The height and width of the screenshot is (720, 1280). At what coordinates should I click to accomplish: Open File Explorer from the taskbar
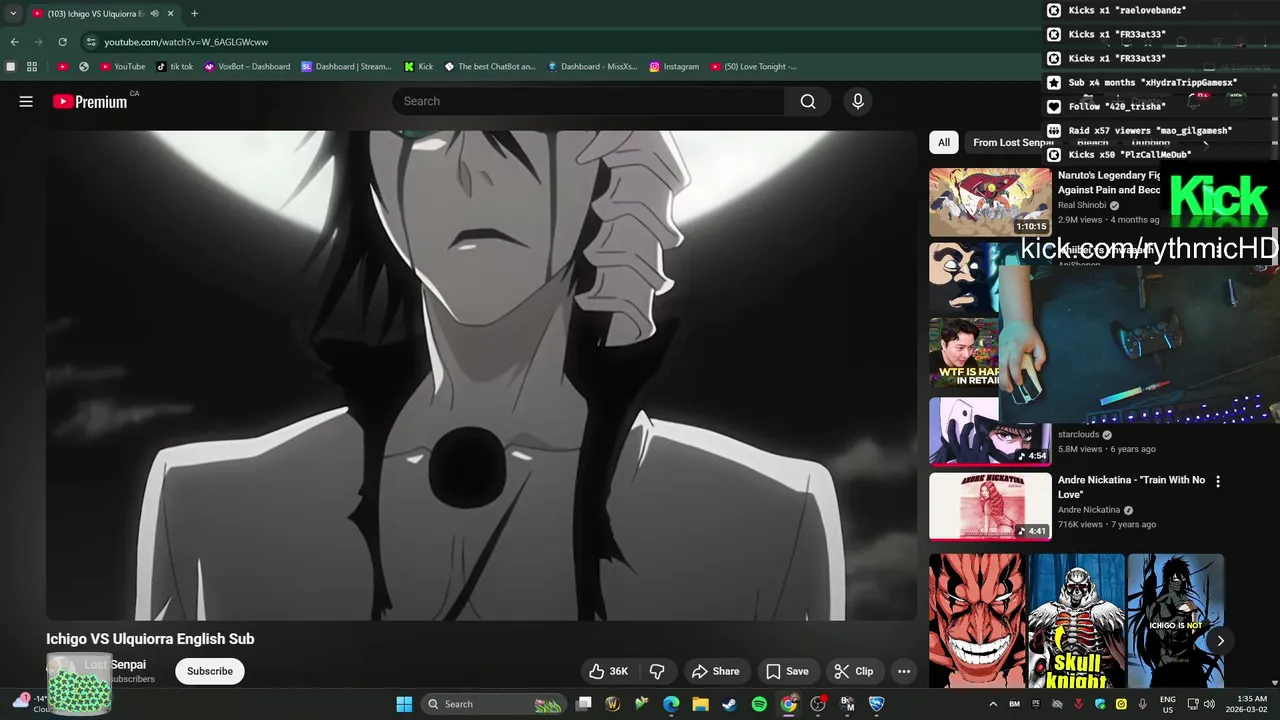pyautogui.click(x=700, y=704)
